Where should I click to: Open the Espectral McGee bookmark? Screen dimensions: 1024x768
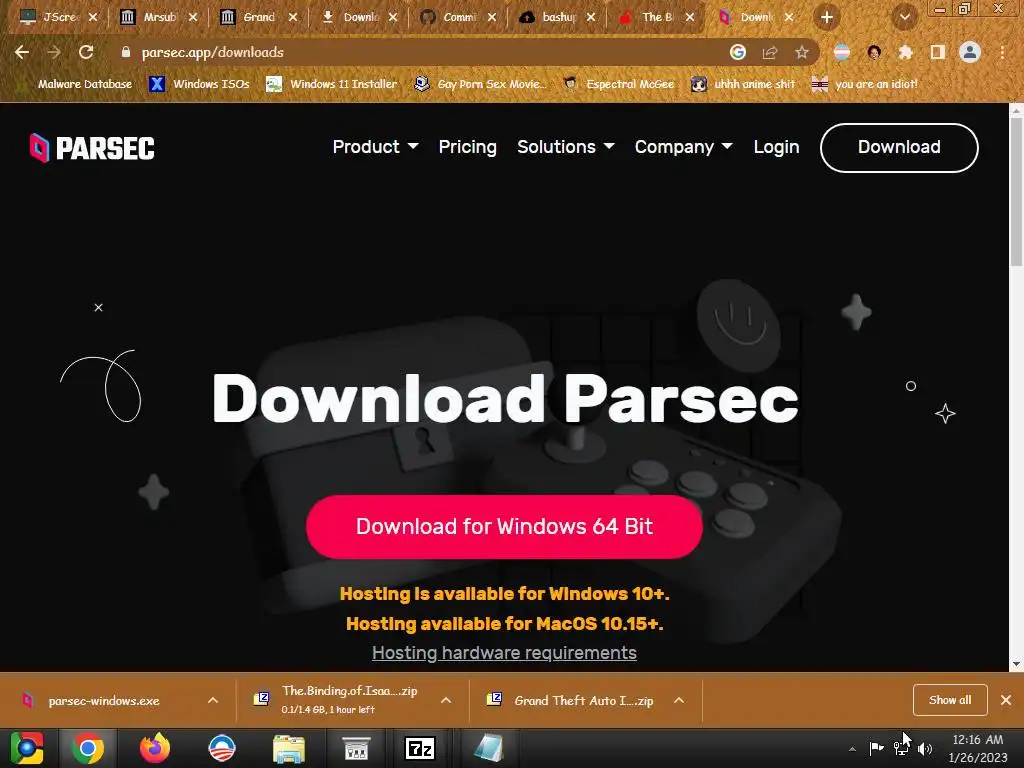pyautogui.click(x=618, y=84)
